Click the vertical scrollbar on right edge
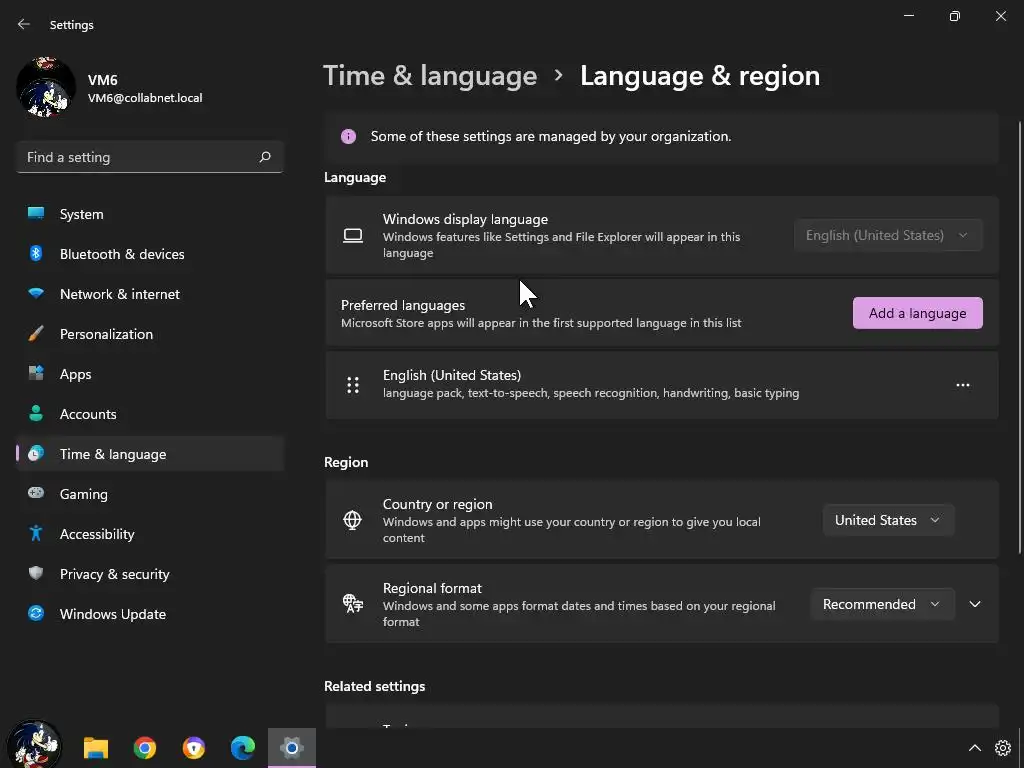Viewport: 1024px width, 768px height. point(1020,336)
